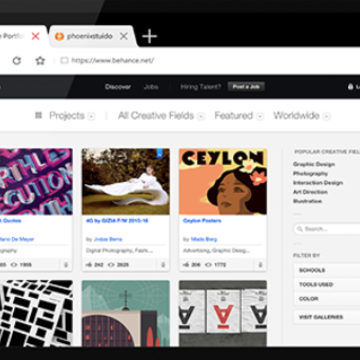This screenshot has width=360, height=360.
Task: Open the Jobs navigation item
Action: pyautogui.click(x=151, y=87)
